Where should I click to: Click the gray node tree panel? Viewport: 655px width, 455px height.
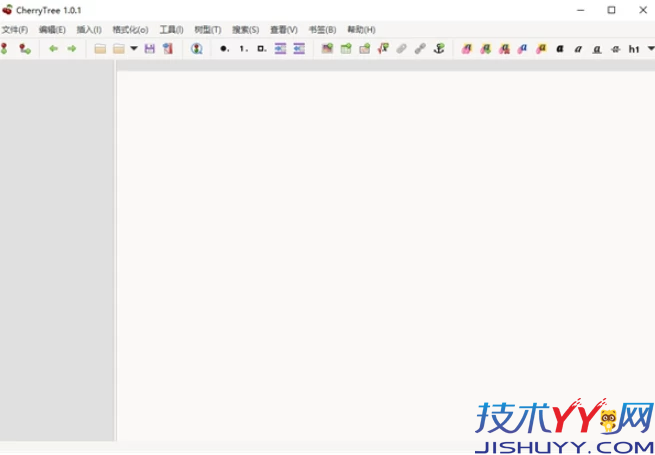coord(57,250)
